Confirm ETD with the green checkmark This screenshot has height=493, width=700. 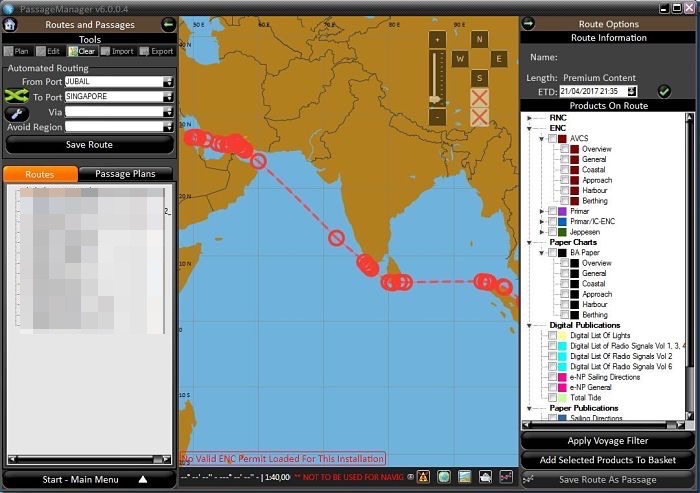point(664,91)
